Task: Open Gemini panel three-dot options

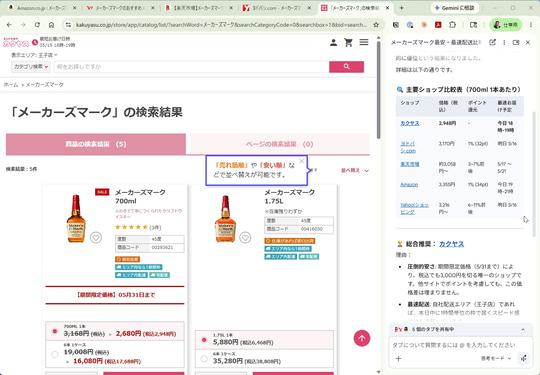Action: click(x=504, y=42)
